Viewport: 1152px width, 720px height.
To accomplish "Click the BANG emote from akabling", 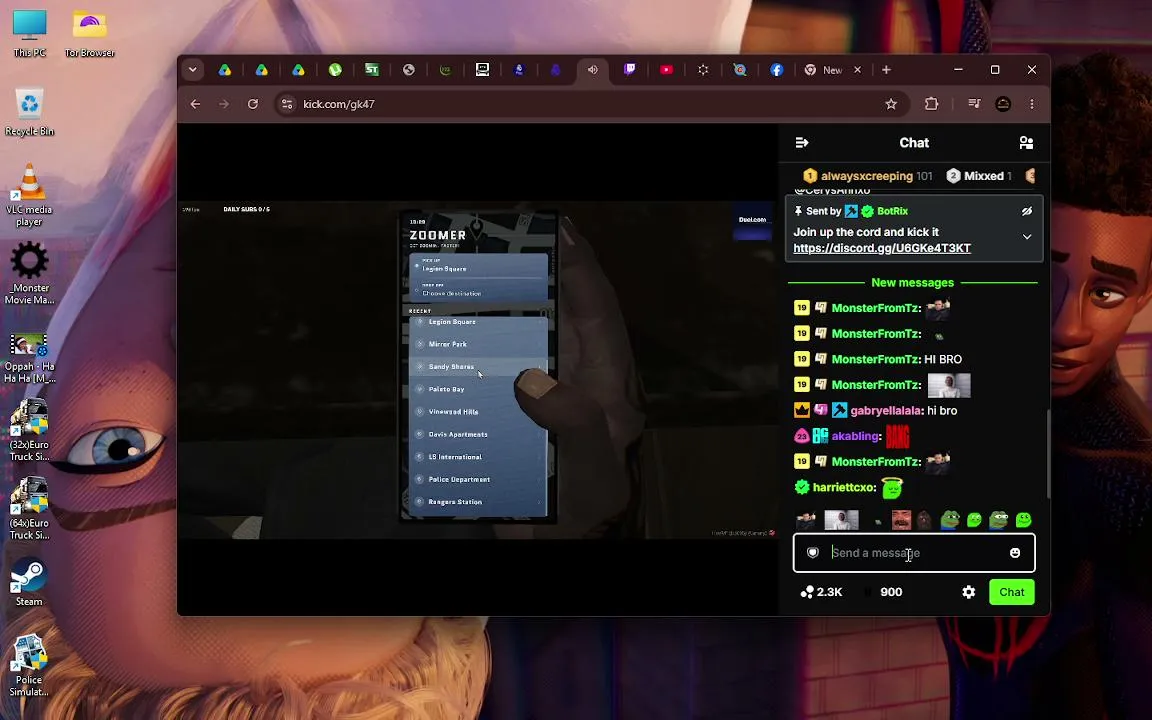I will 897,436.
